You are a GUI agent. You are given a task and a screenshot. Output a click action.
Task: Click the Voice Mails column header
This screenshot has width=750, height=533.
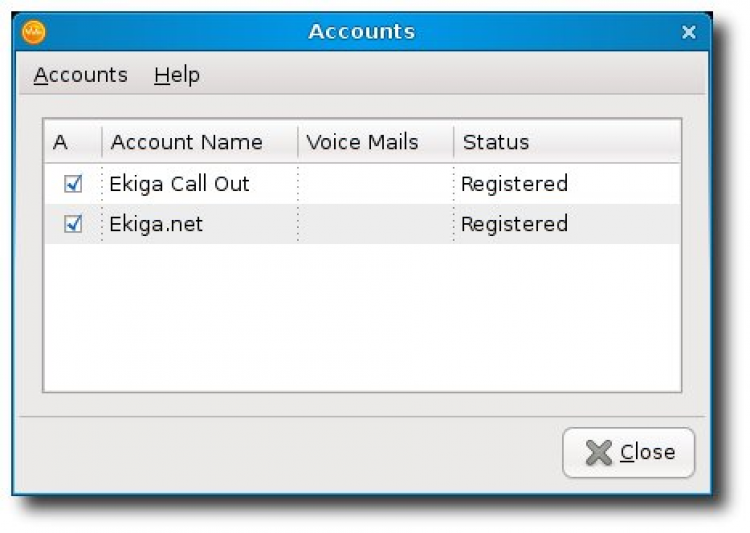coord(362,142)
